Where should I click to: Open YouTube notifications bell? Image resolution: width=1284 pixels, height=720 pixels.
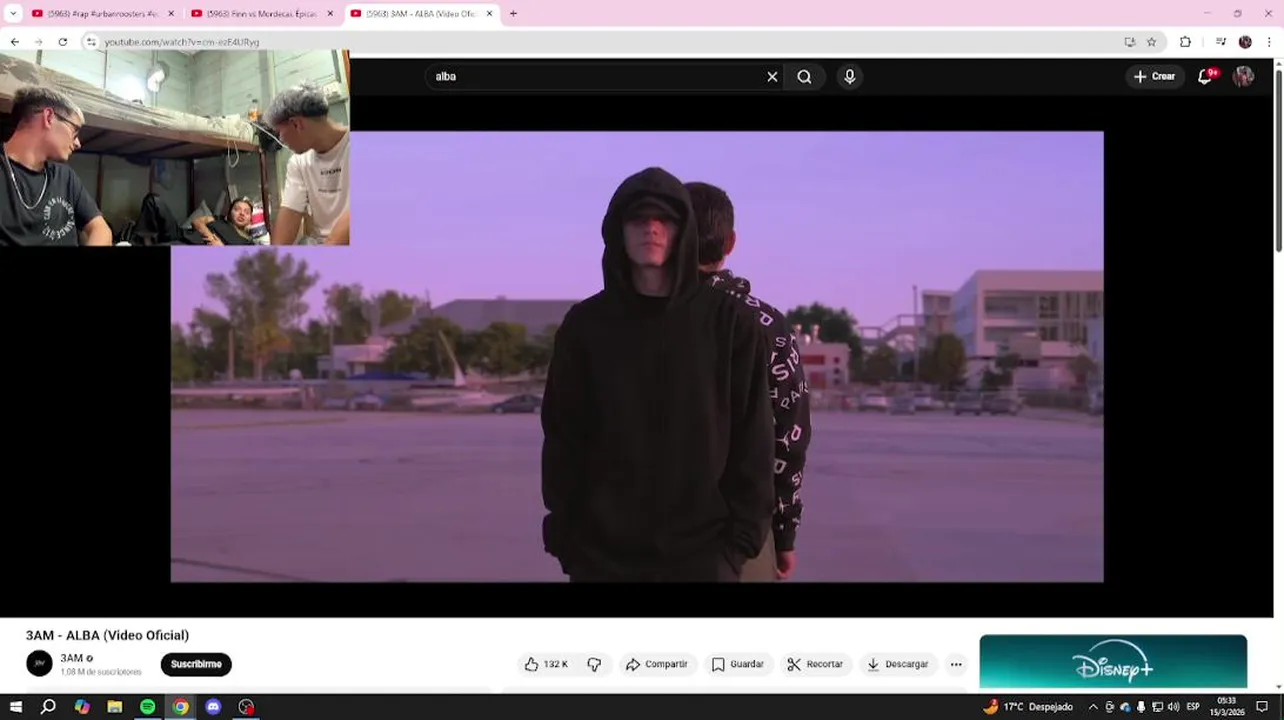point(1206,76)
